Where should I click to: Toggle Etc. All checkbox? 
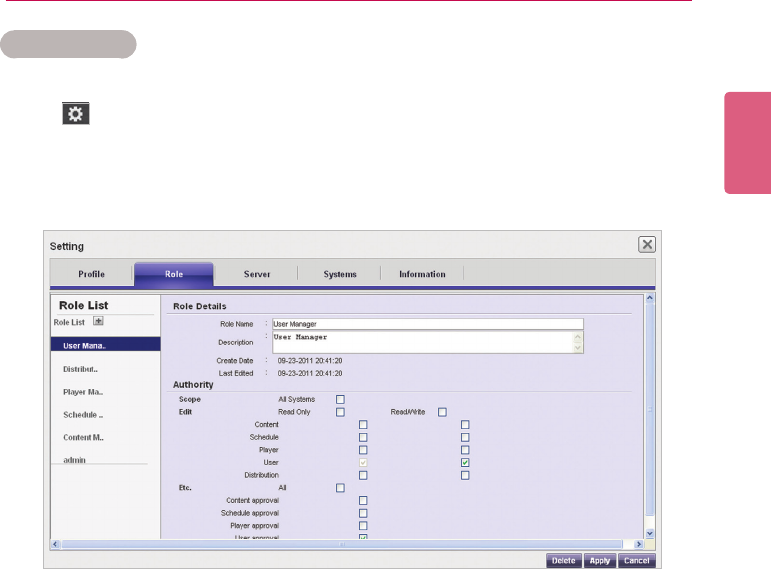340,488
